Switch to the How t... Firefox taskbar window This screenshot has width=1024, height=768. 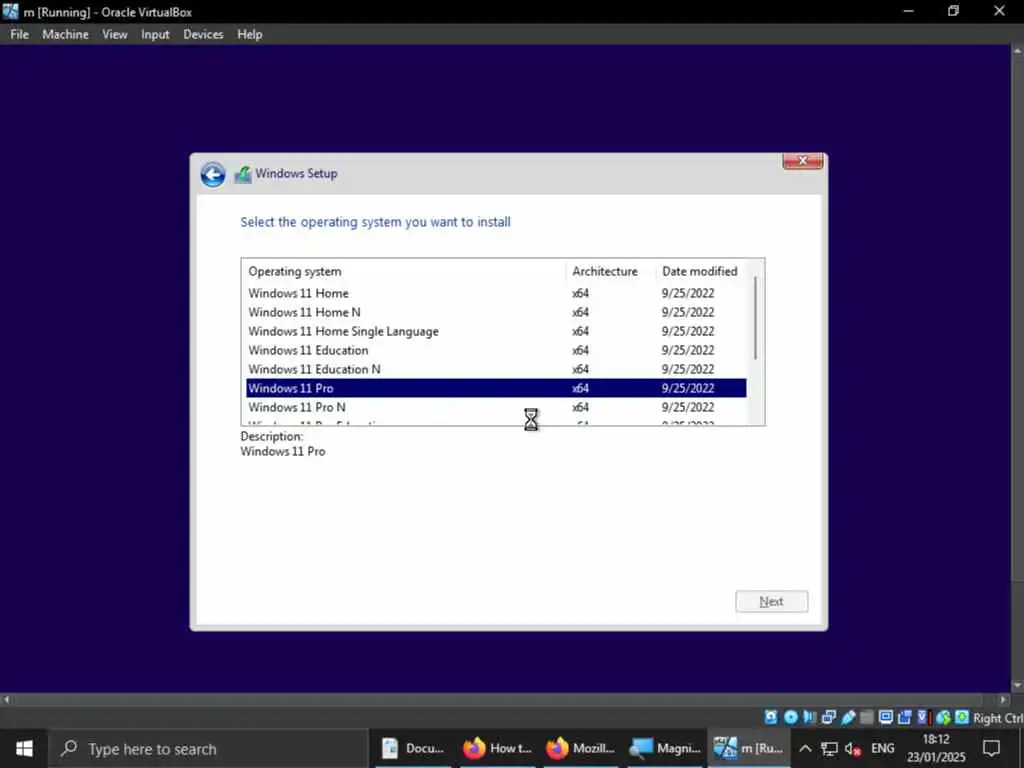(498, 748)
